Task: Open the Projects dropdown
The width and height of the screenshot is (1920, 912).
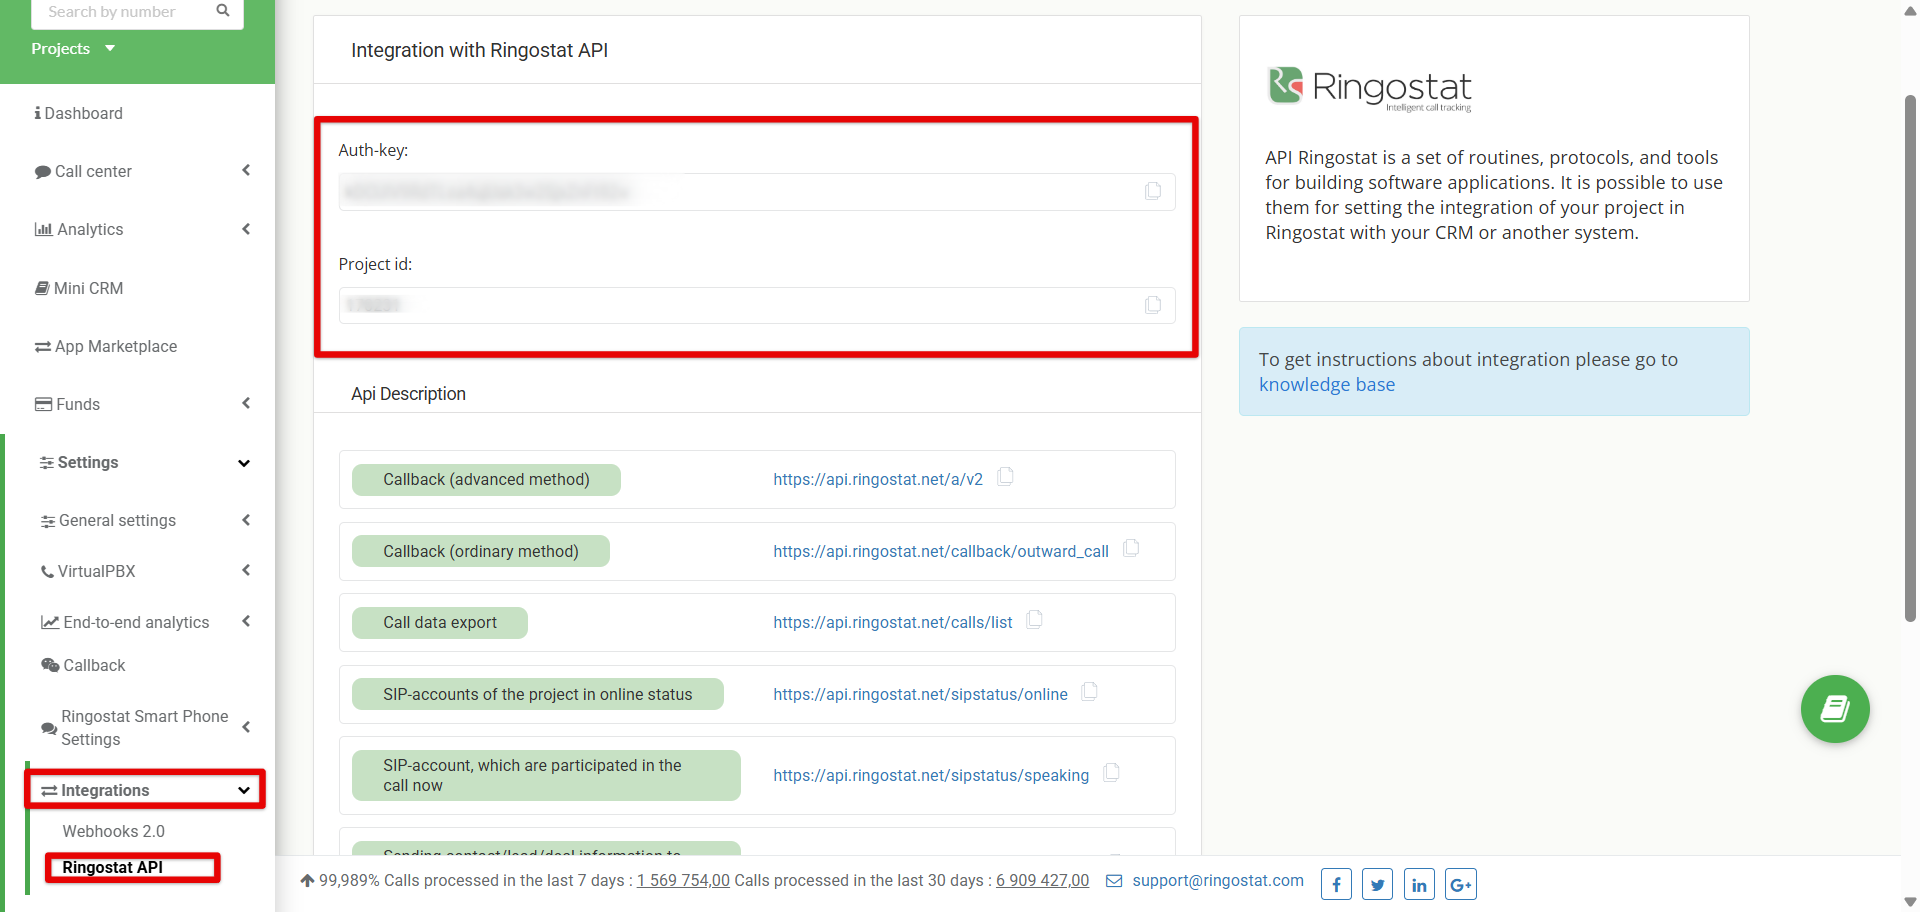Action: pos(73,49)
